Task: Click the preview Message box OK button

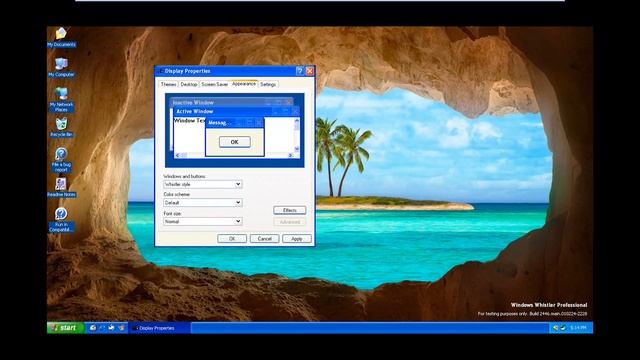Action: [x=235, y=142]
